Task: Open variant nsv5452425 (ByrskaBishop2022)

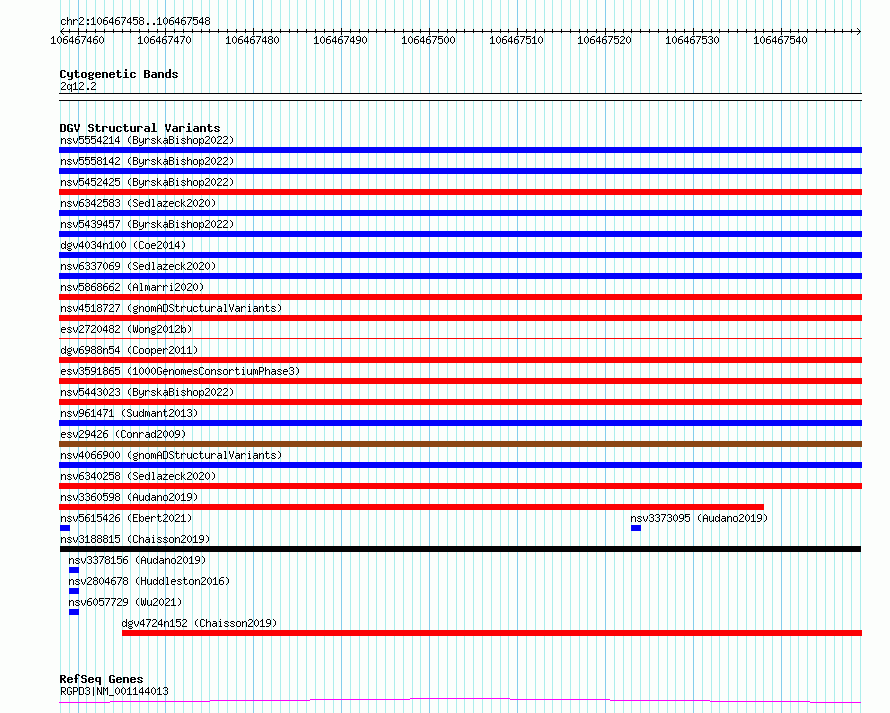Action: click(x=147, y=182)
